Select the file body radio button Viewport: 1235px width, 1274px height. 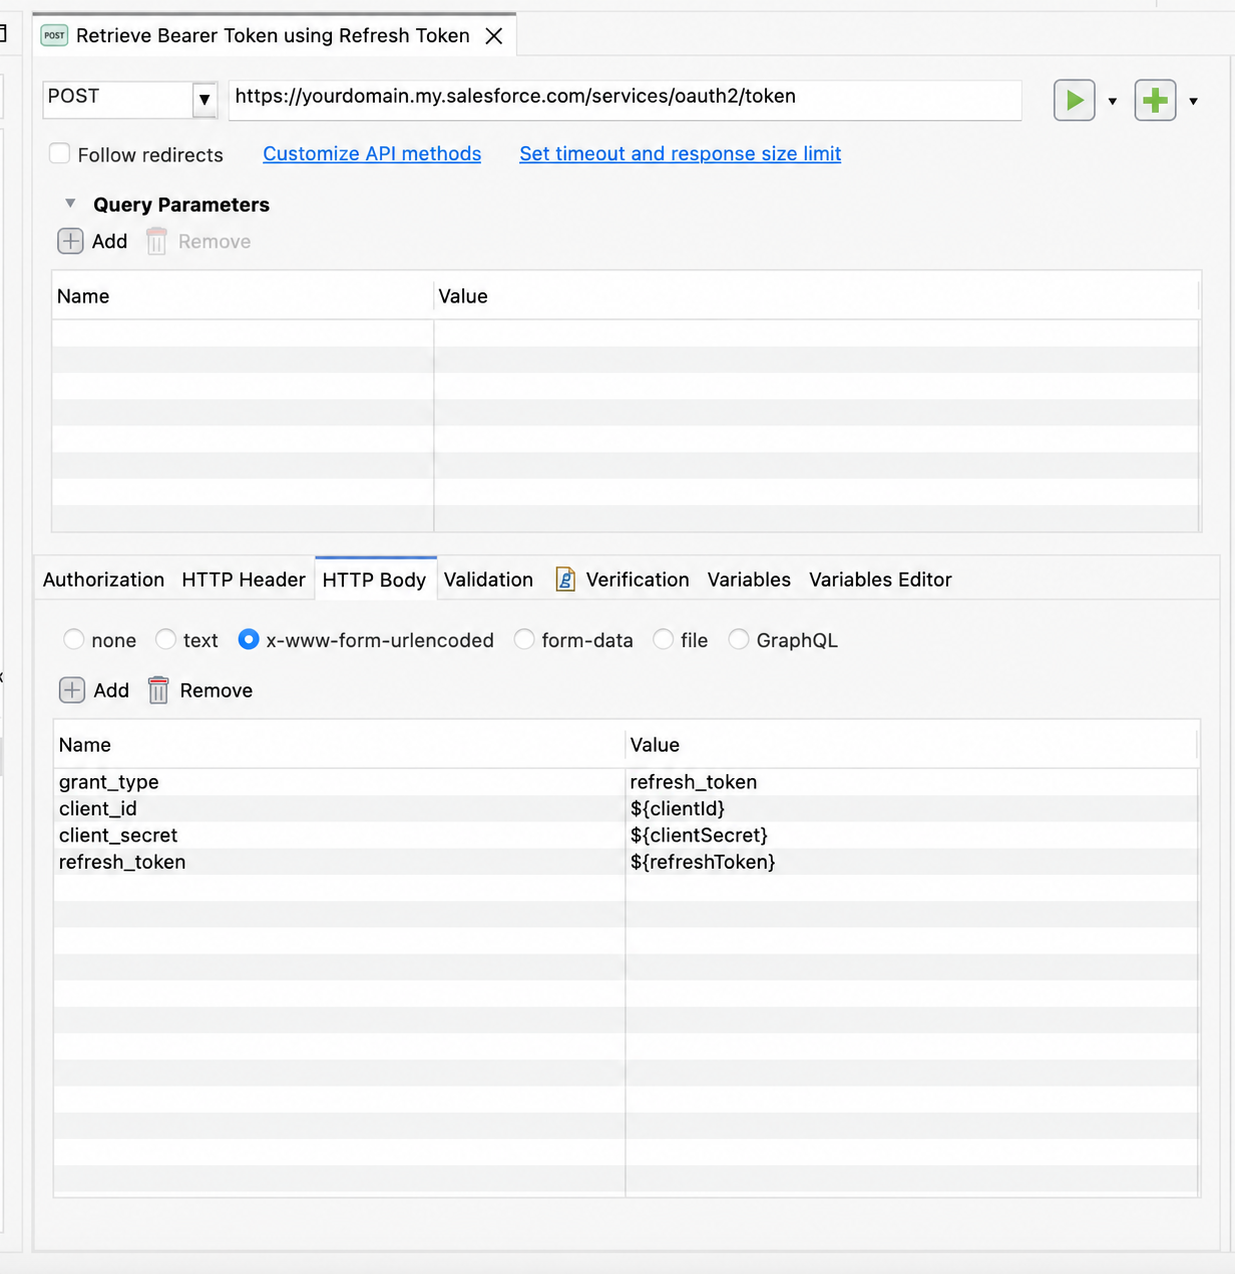pyautogui.click(x=663, y=640)
